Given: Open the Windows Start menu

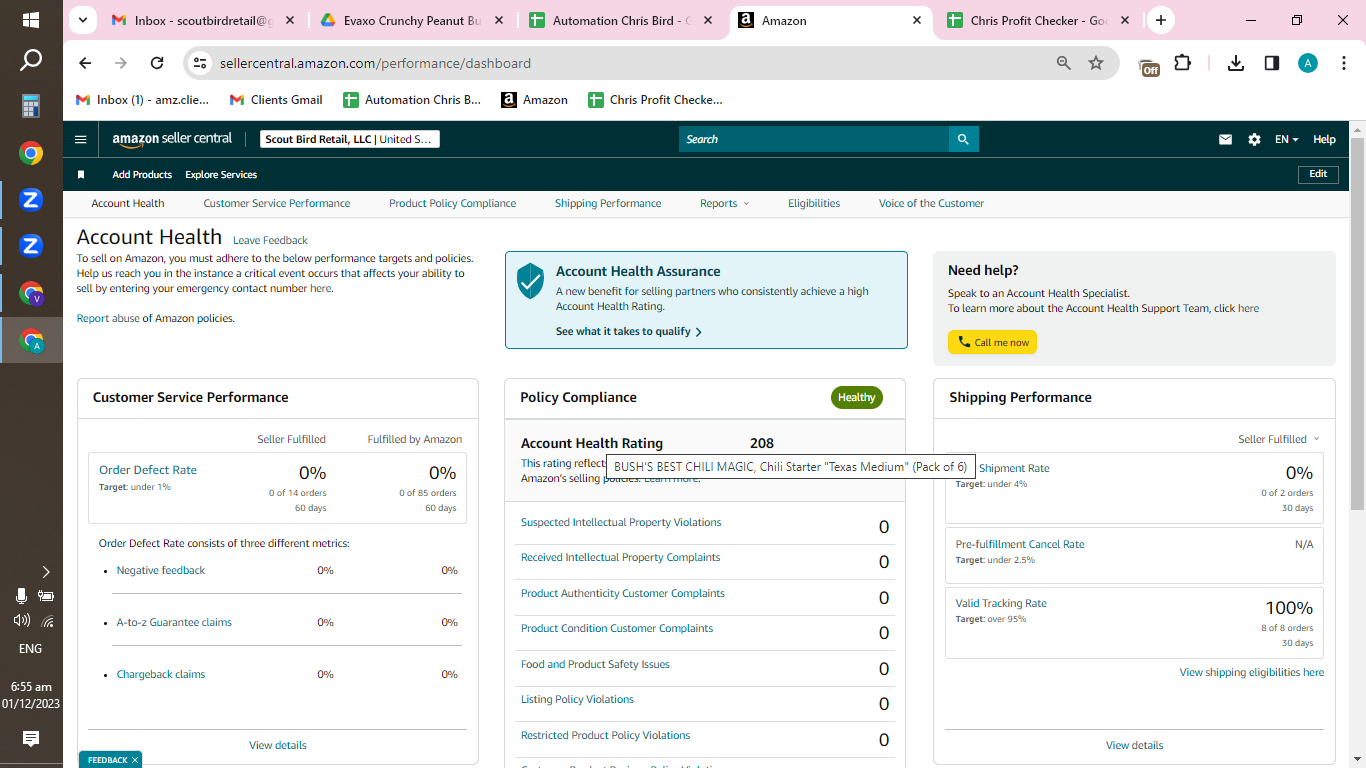Looking at the screenshot, I should tap(31, 20).
